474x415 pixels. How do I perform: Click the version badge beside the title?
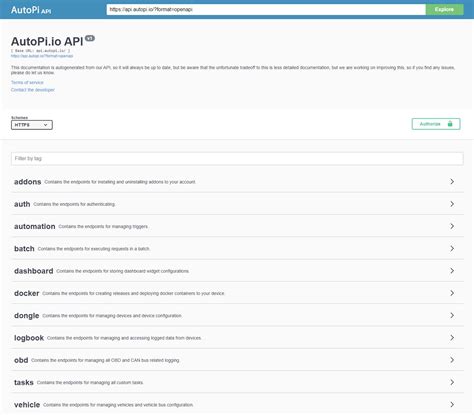point(90,38)
